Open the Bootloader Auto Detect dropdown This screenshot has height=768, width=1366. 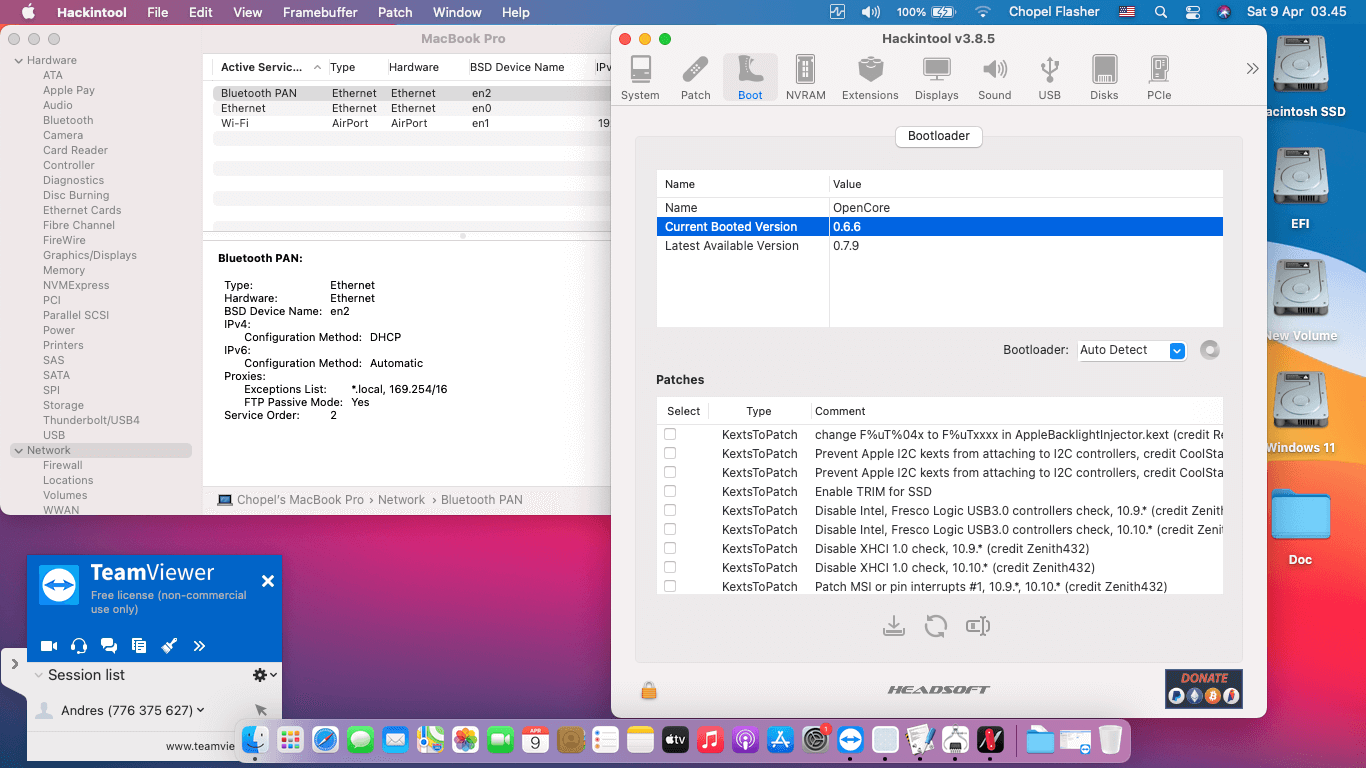point(1177,350)
